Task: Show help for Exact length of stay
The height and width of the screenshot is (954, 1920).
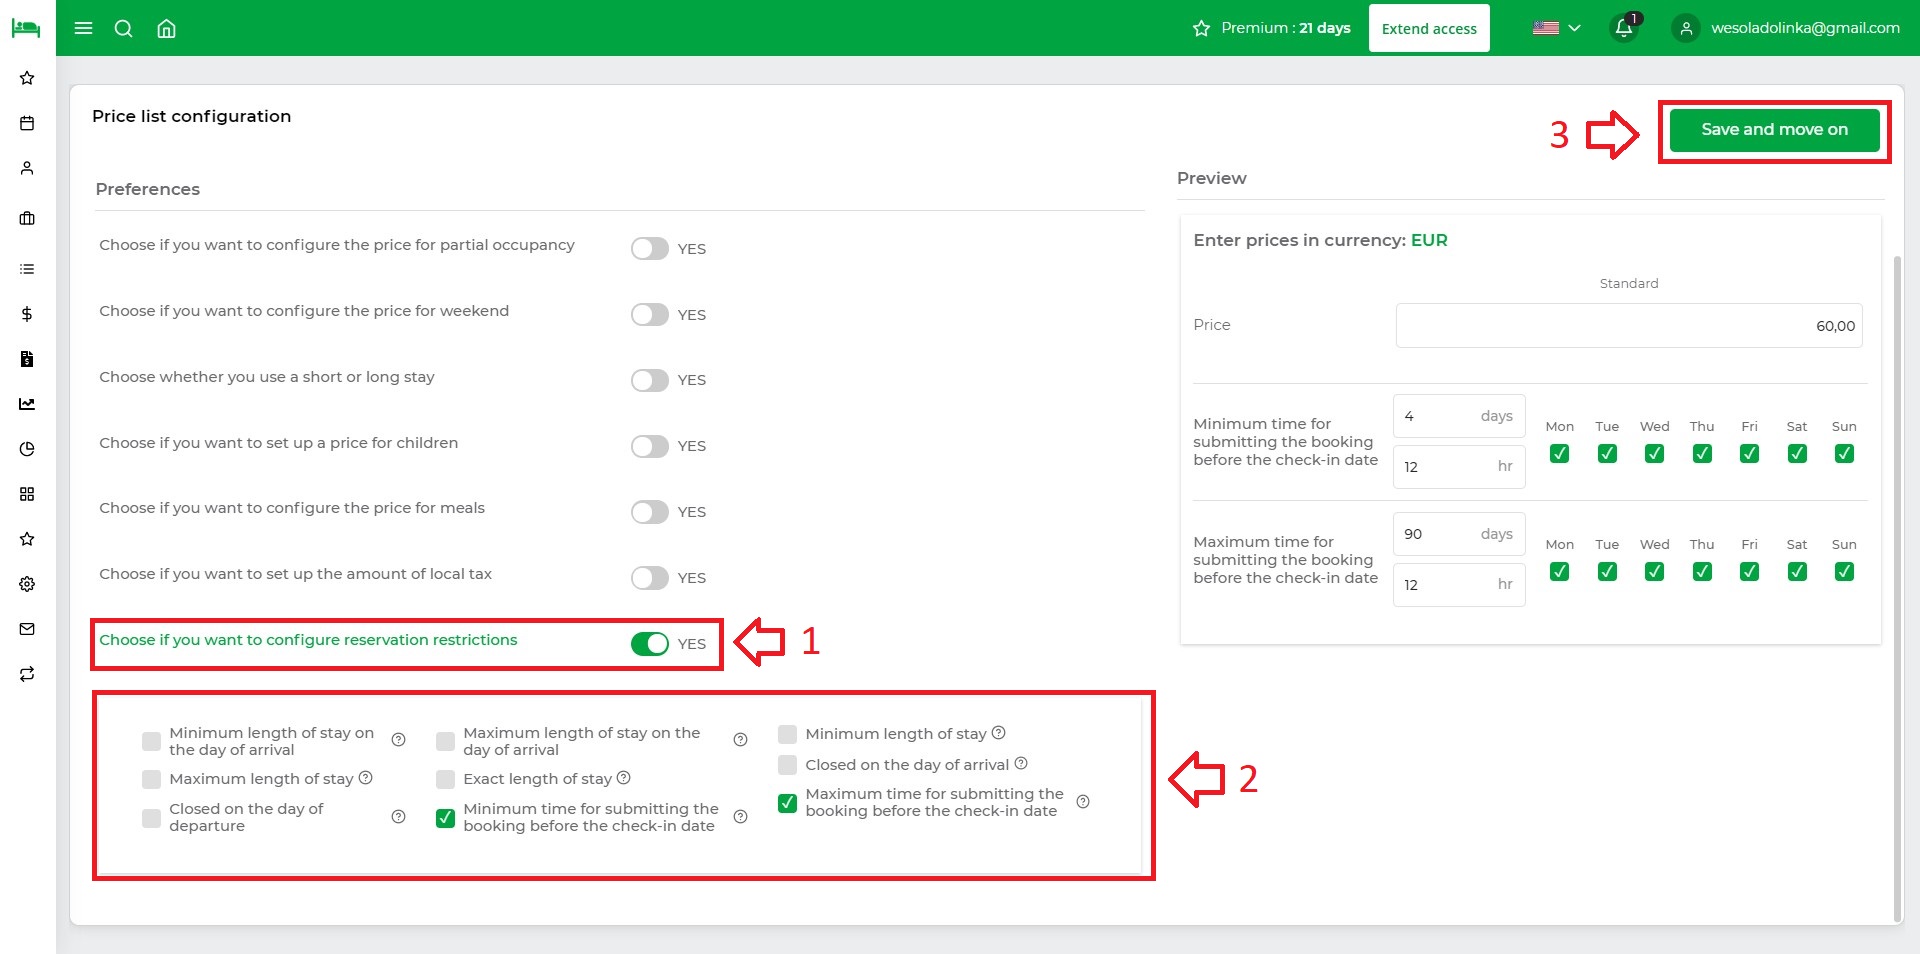Action: (623, 778)
